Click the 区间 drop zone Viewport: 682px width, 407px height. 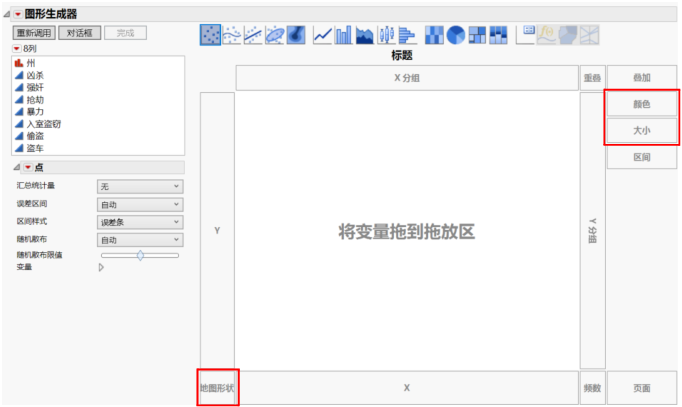[x=642, y=157]
